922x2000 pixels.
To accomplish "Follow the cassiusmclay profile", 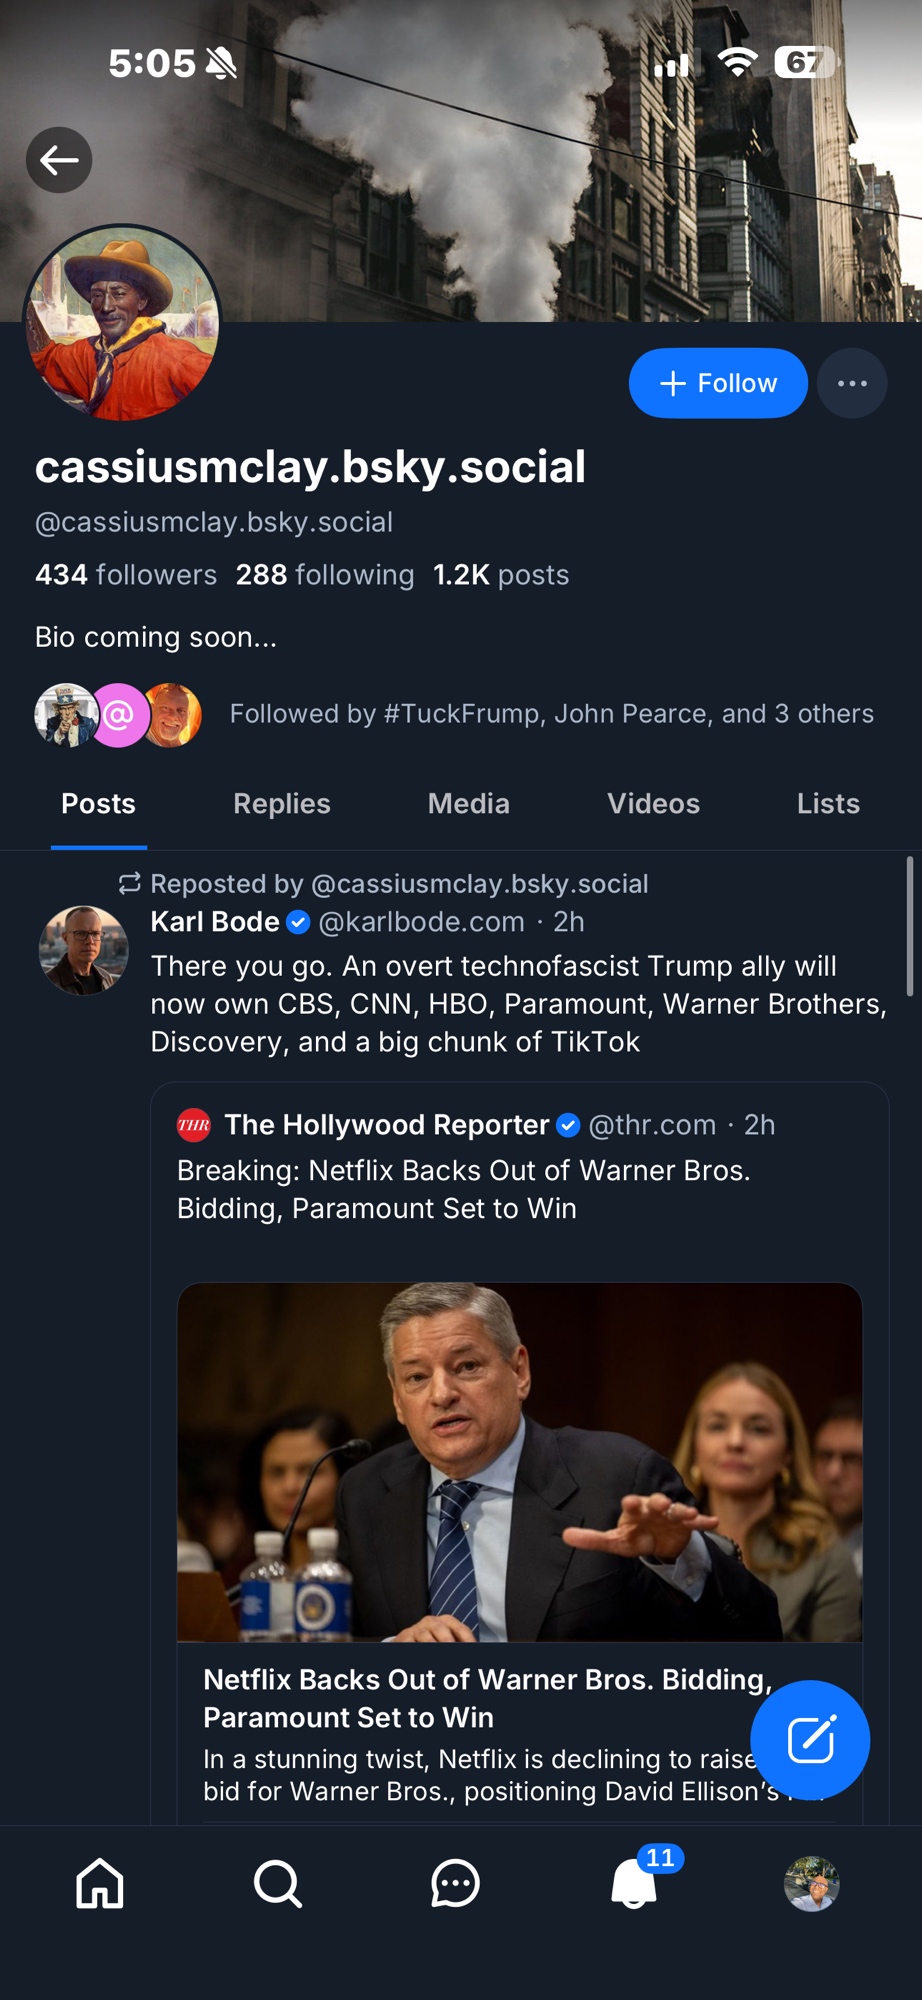I will tap(718, 383).
